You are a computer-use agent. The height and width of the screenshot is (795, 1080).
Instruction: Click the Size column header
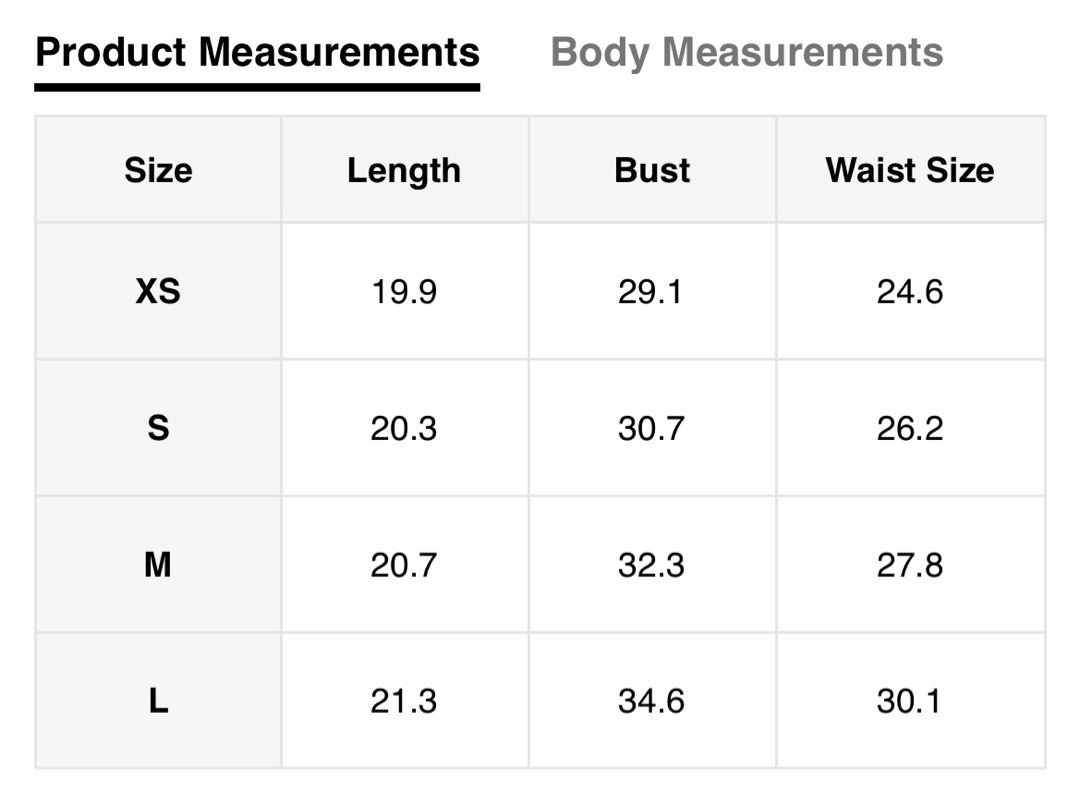click(x=158, y=170)
